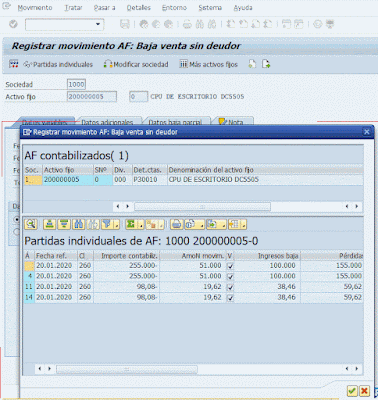Click the Sociedad input field
Viewport: 378px width, 400px height.
[76, 84]
